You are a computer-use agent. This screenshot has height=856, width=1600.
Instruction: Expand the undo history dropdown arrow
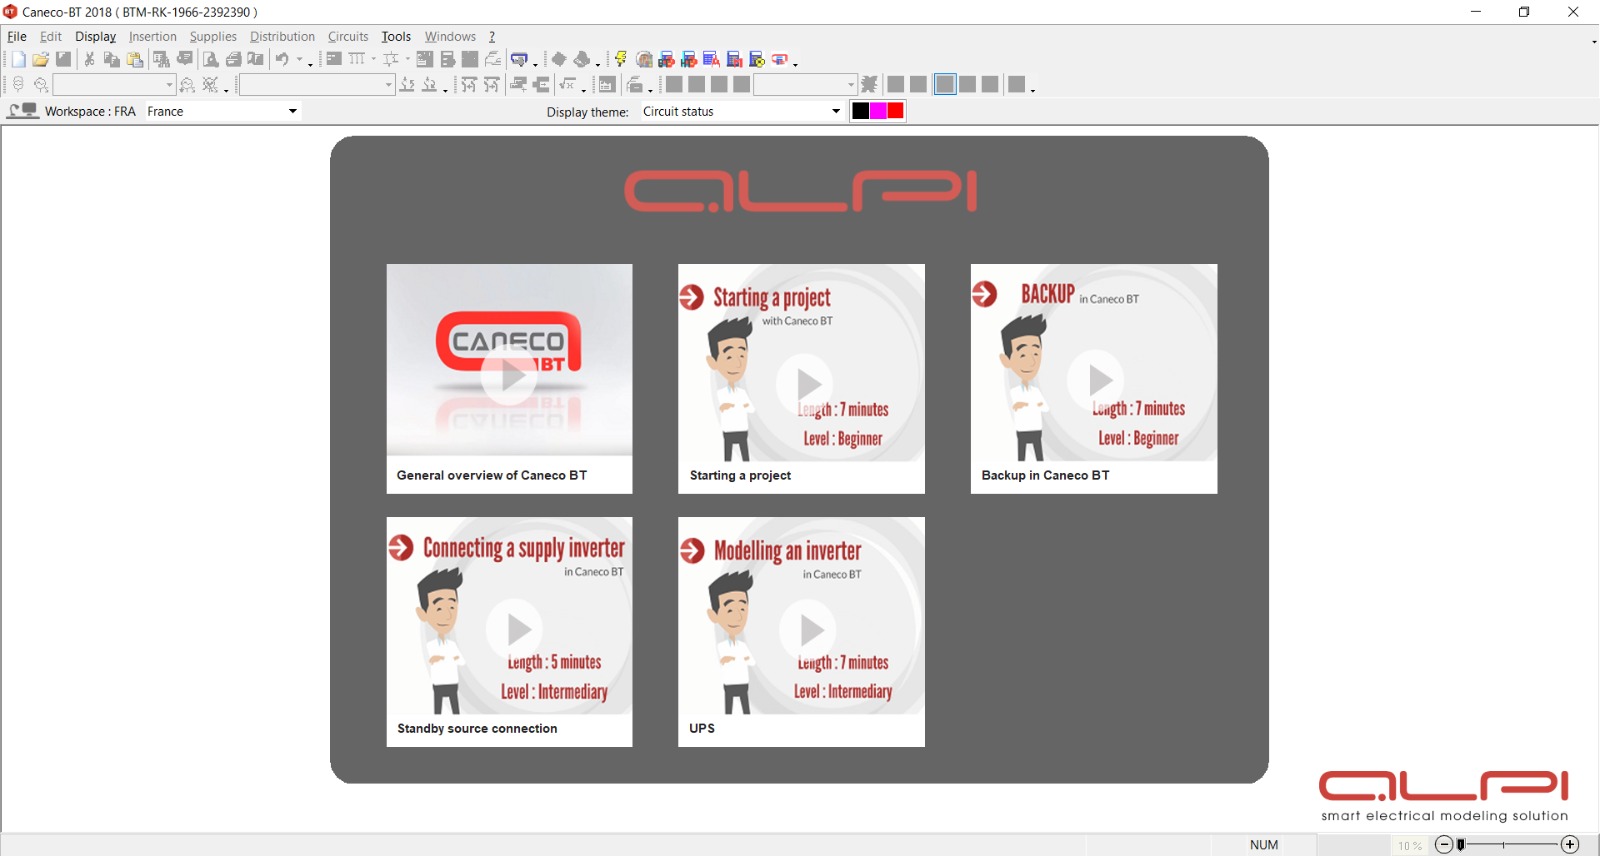(x=299, y=60)
